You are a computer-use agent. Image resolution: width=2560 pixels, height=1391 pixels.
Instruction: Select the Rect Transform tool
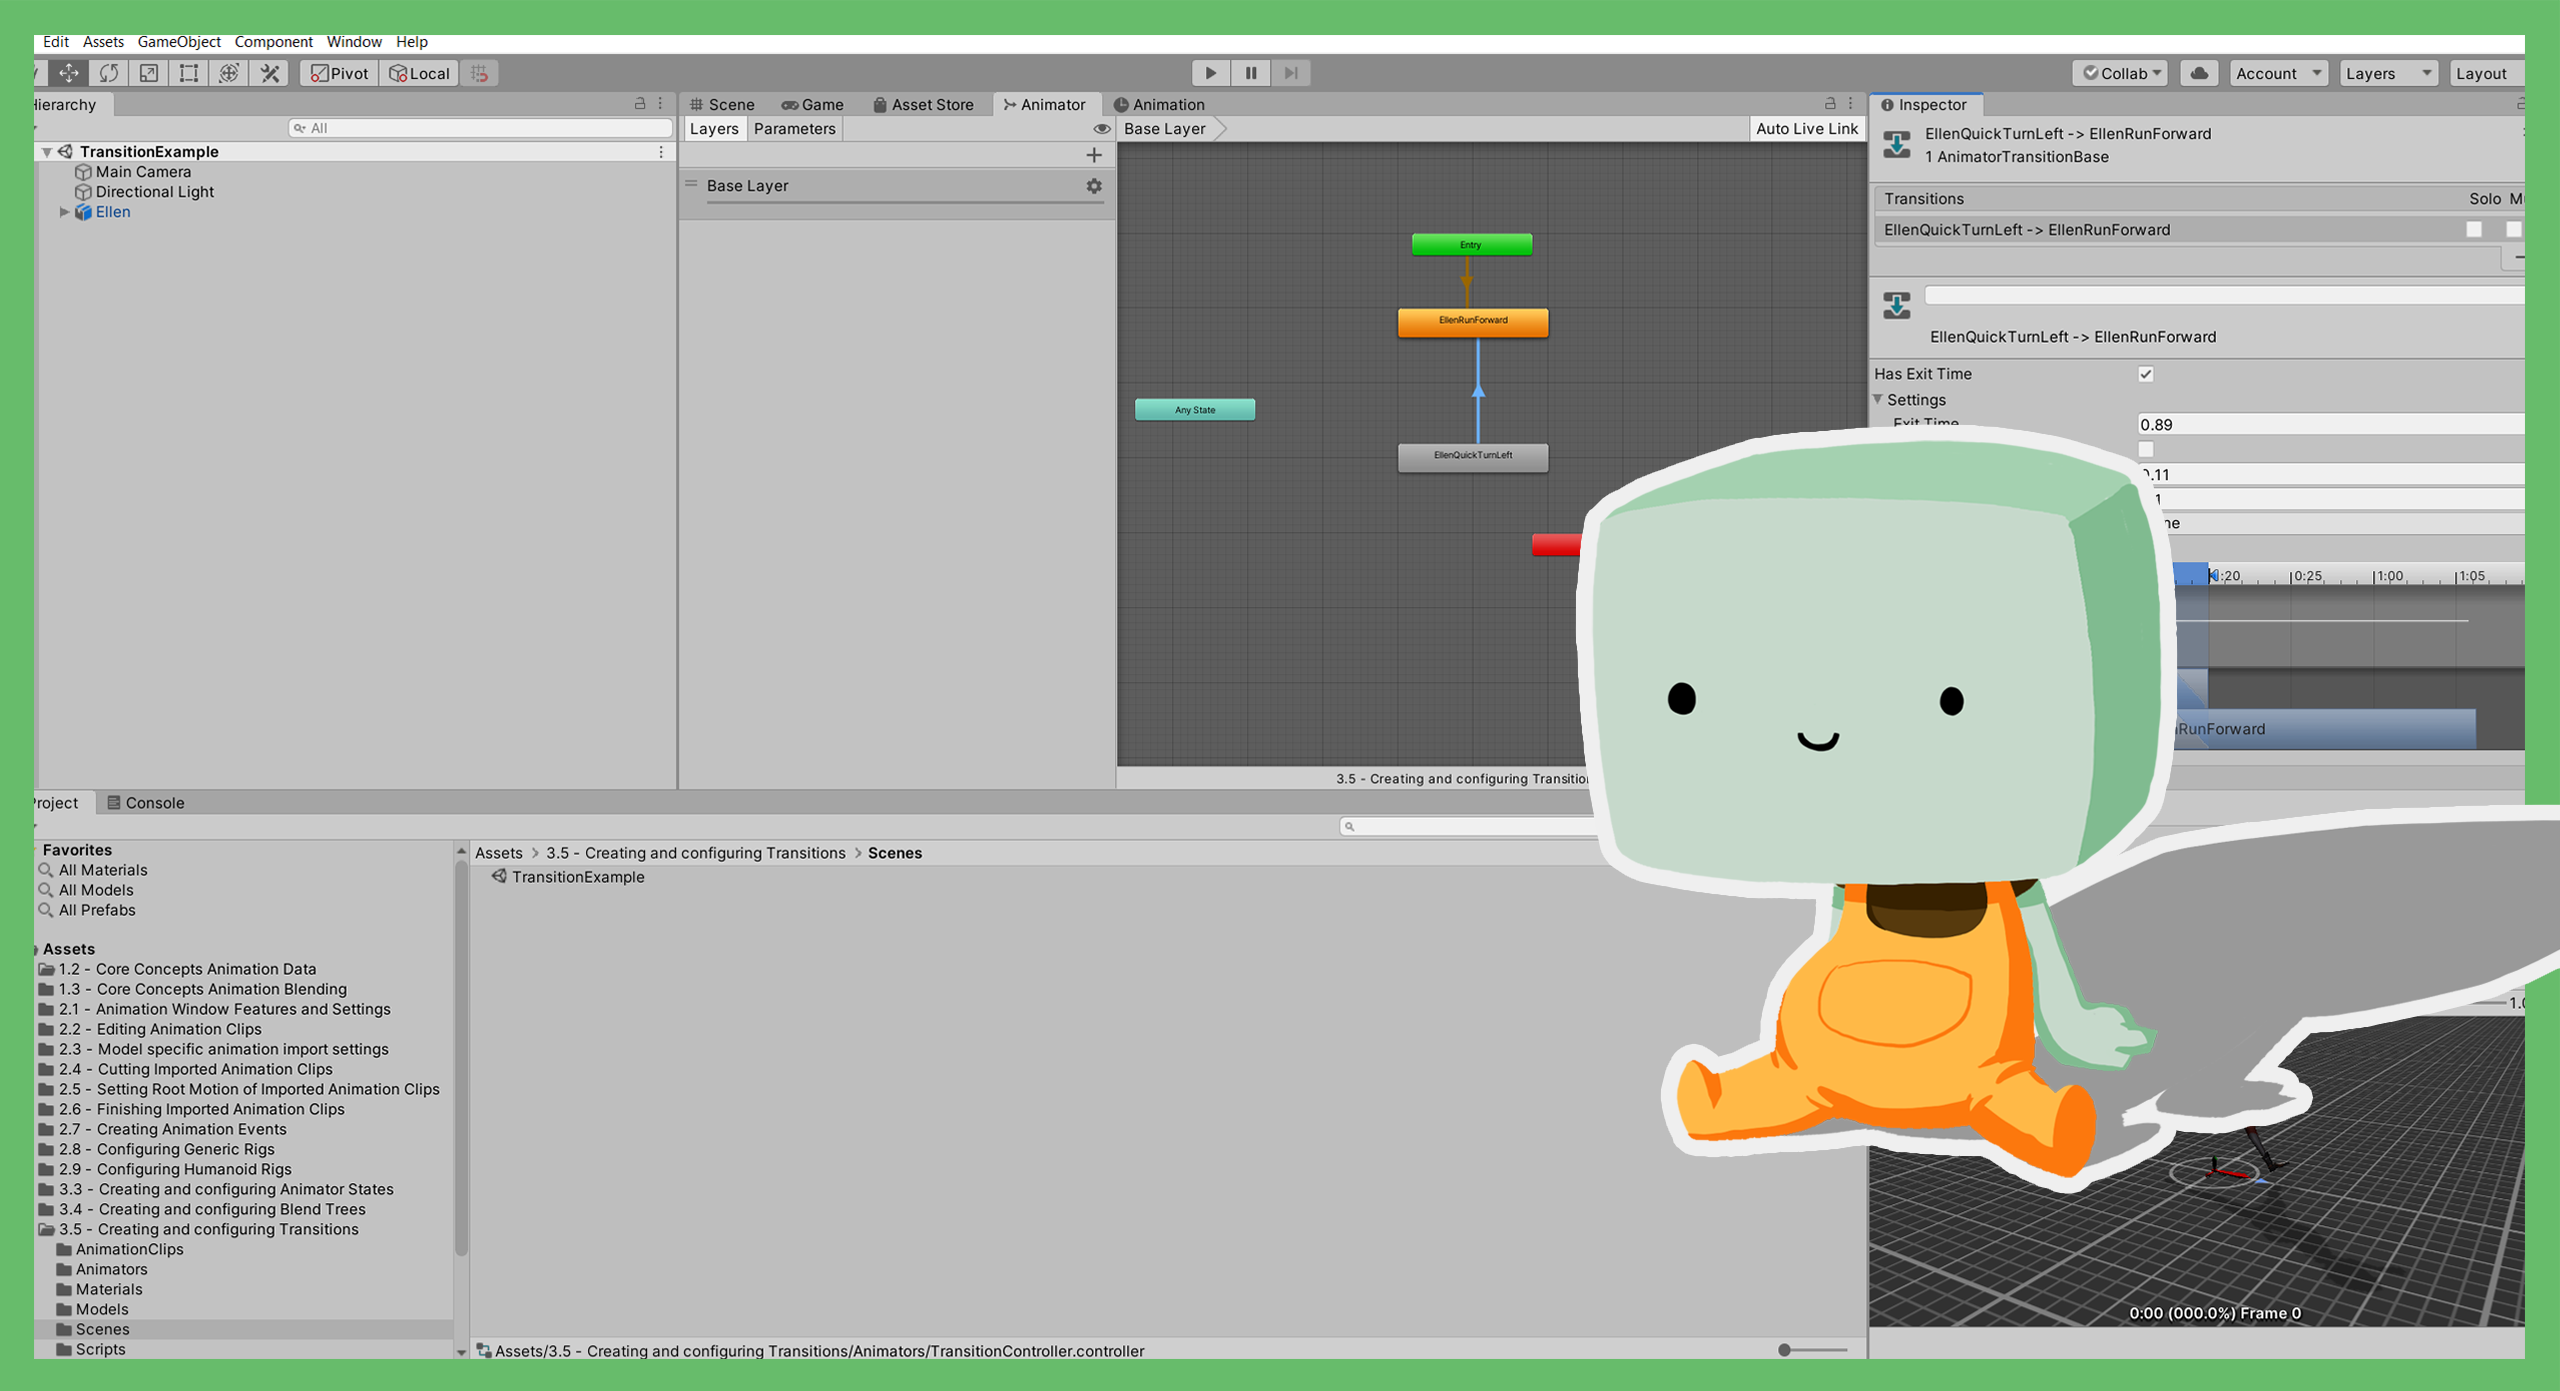point(188,72)
